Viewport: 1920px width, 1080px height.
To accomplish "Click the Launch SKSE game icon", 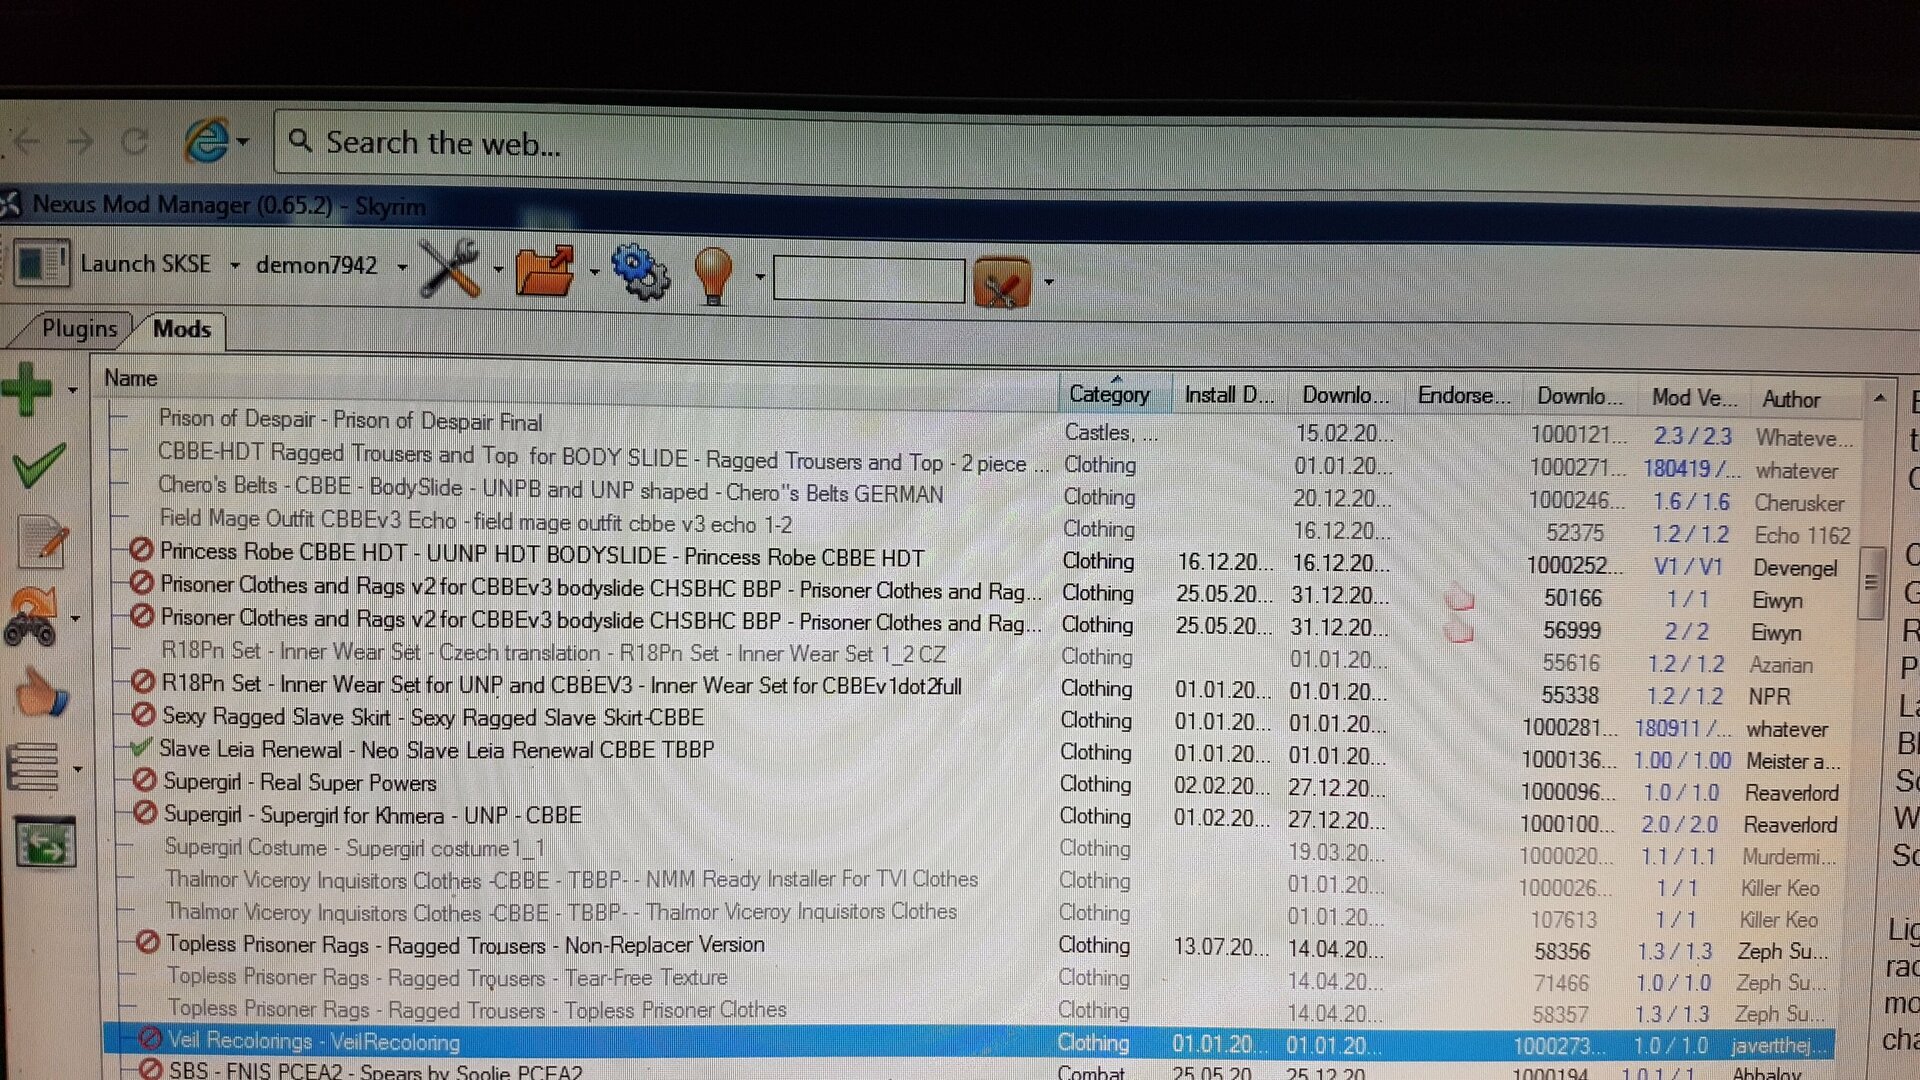I will pos(42,264).
